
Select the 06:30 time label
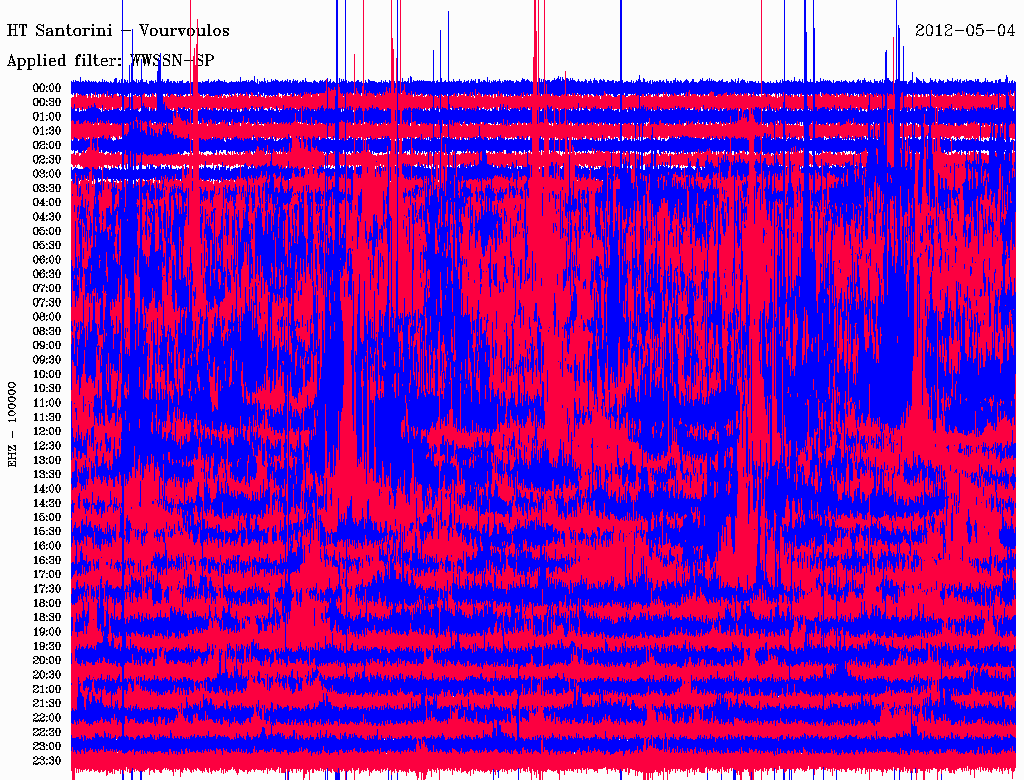[47, 274]
